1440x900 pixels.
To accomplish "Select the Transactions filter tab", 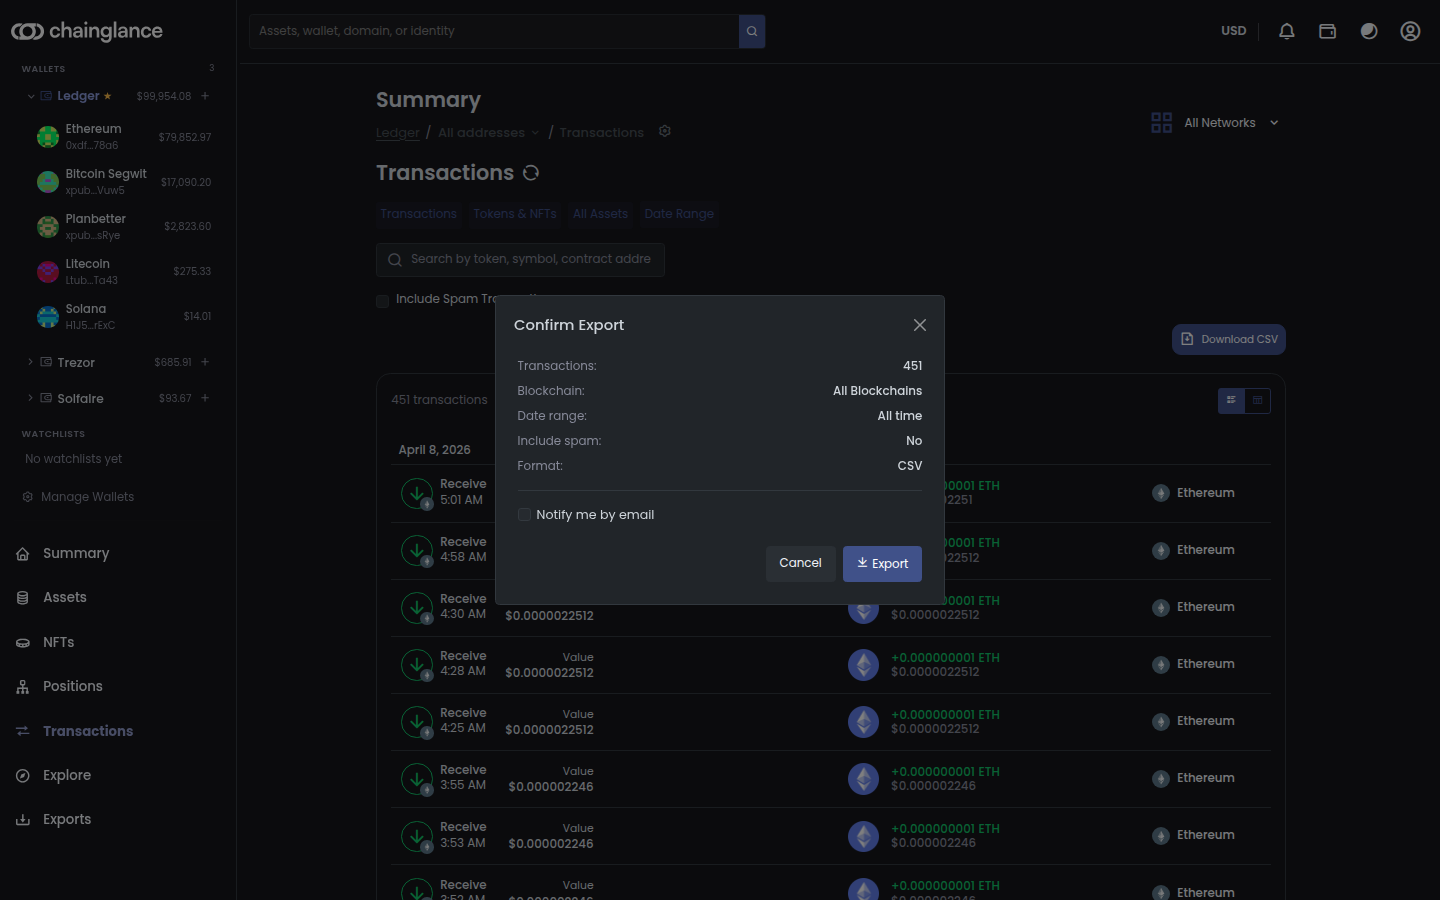I will (x=418, y=214).
